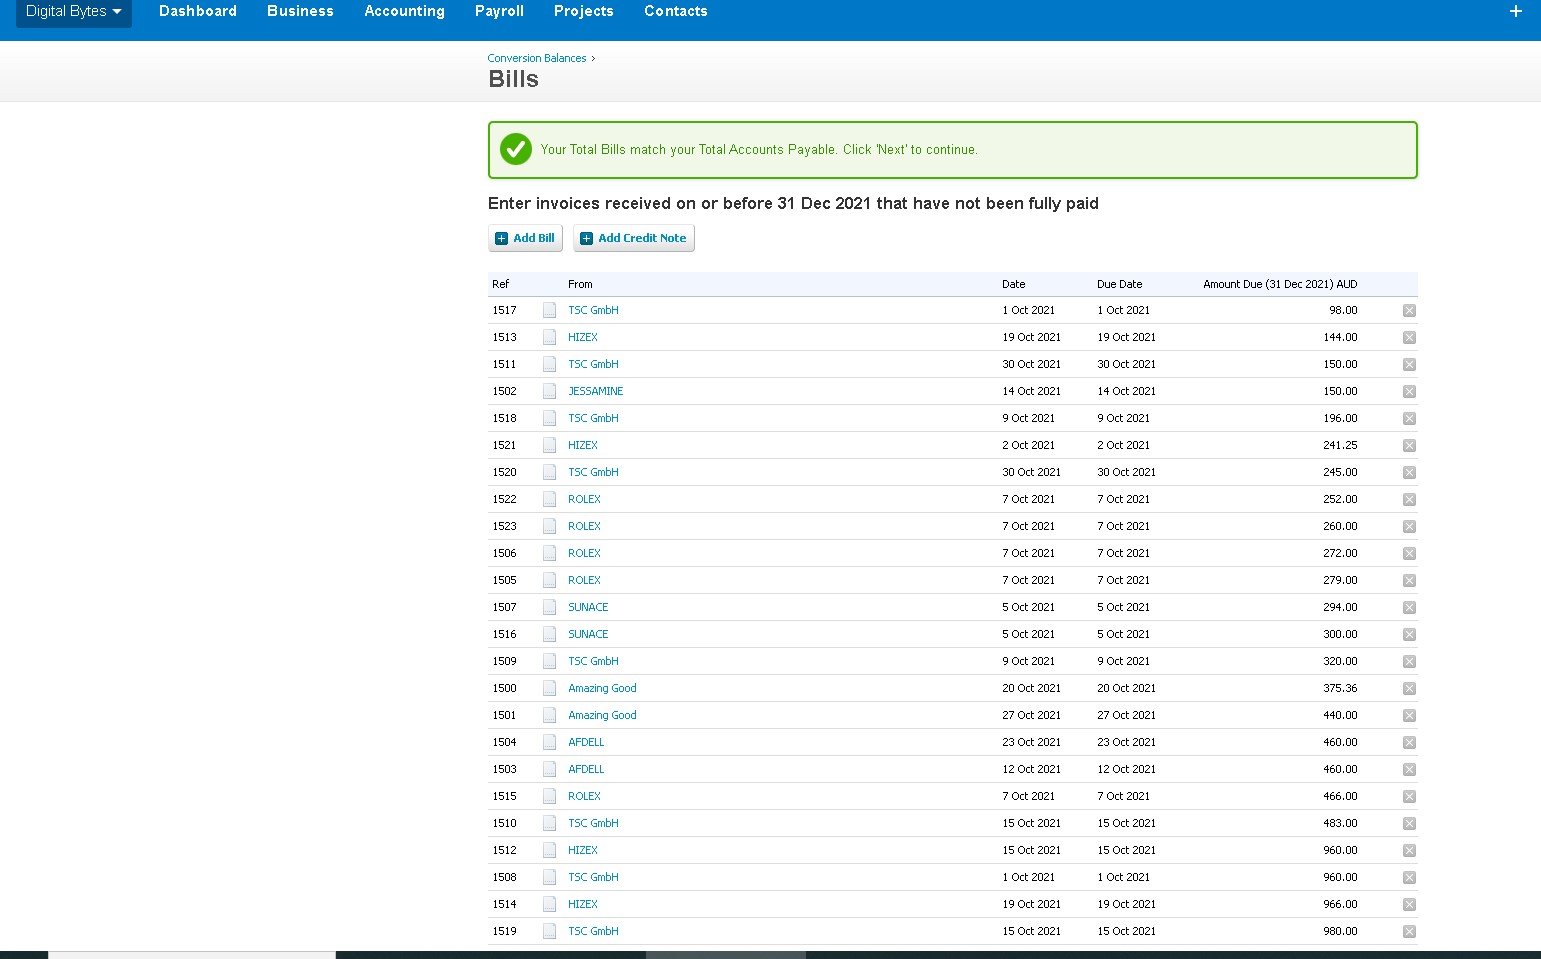Click amount 375.36 on bill 1500
This screenshot has width=1541, height=959.
[x=1340, y=688]
